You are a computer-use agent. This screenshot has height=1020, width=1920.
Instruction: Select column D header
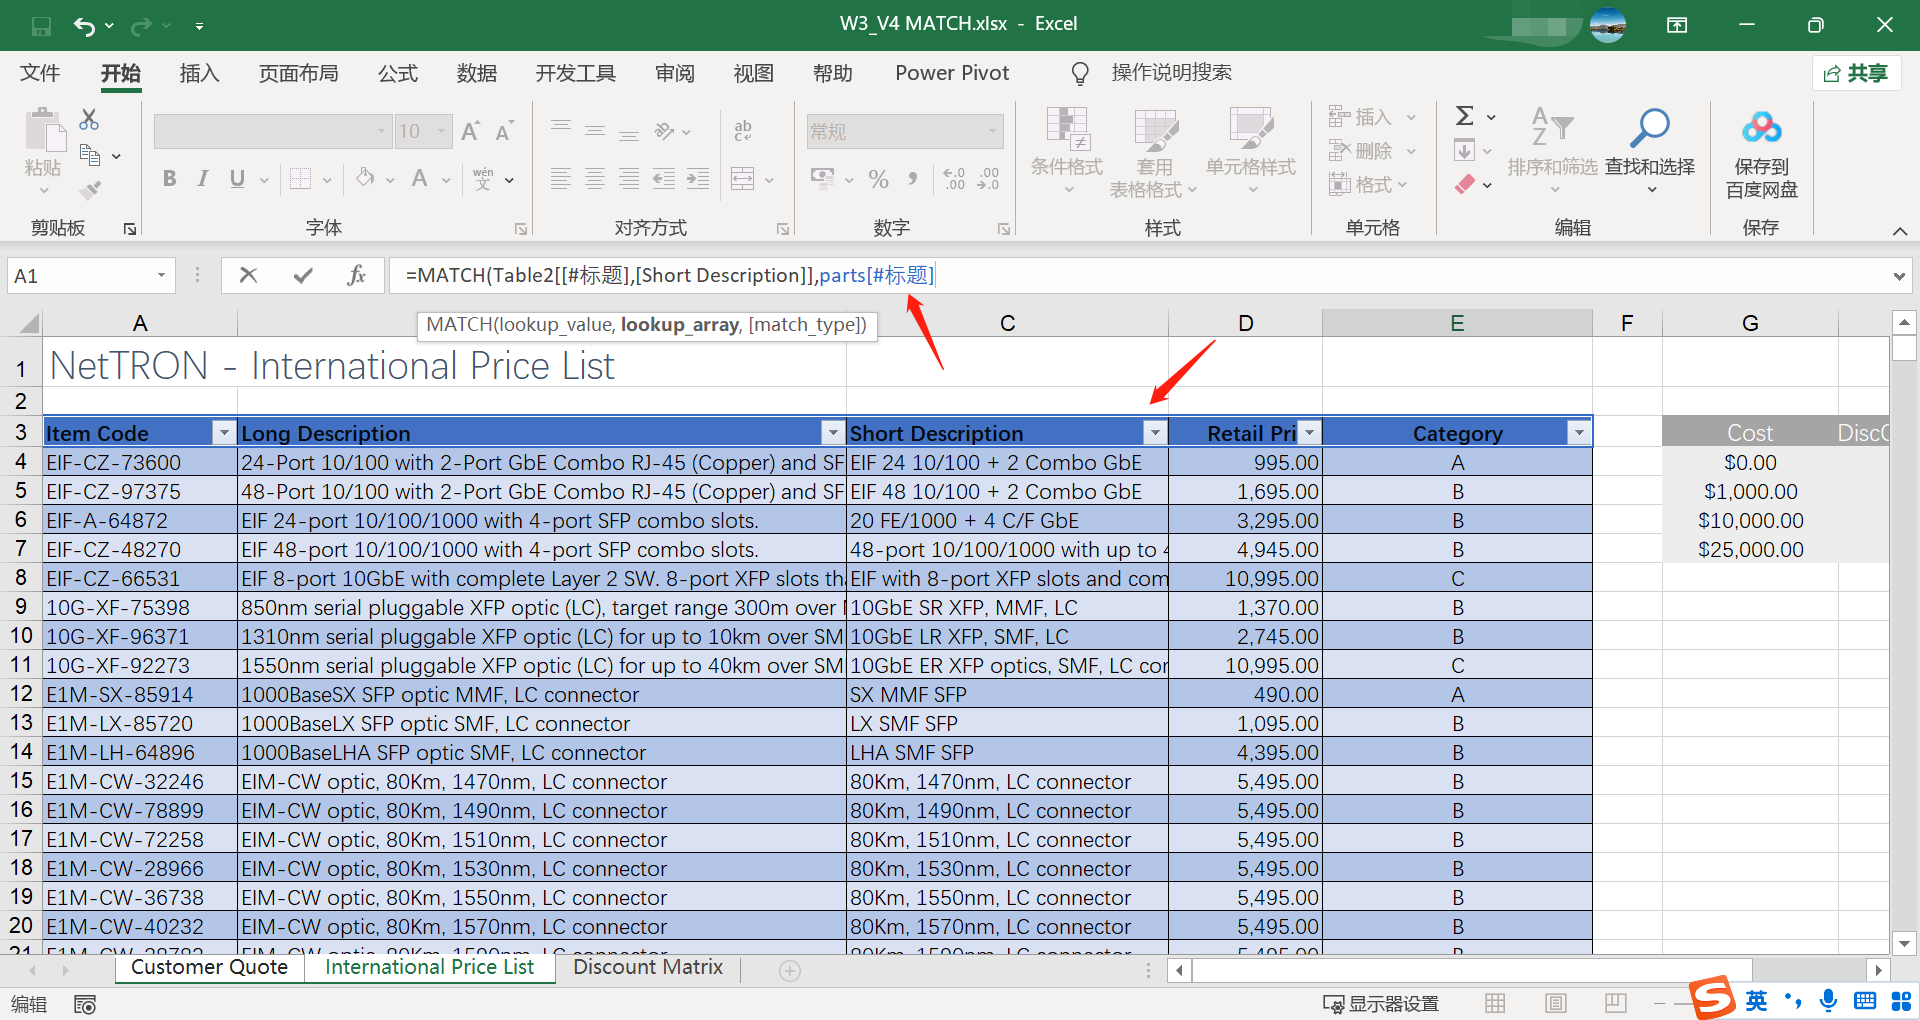[1245, 323]
